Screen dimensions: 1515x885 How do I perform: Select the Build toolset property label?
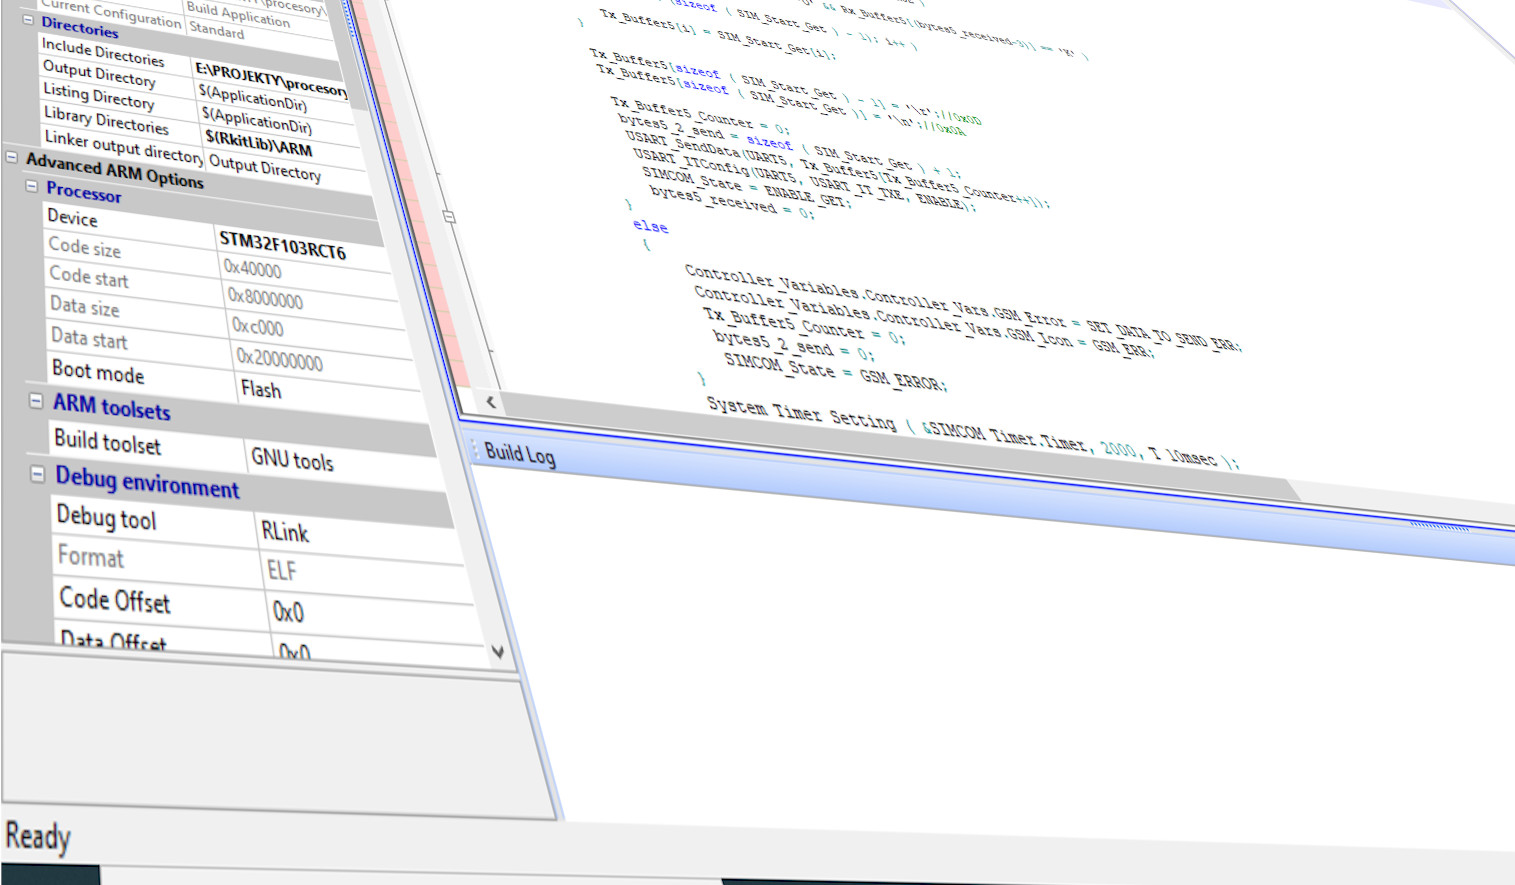(107, 442)
